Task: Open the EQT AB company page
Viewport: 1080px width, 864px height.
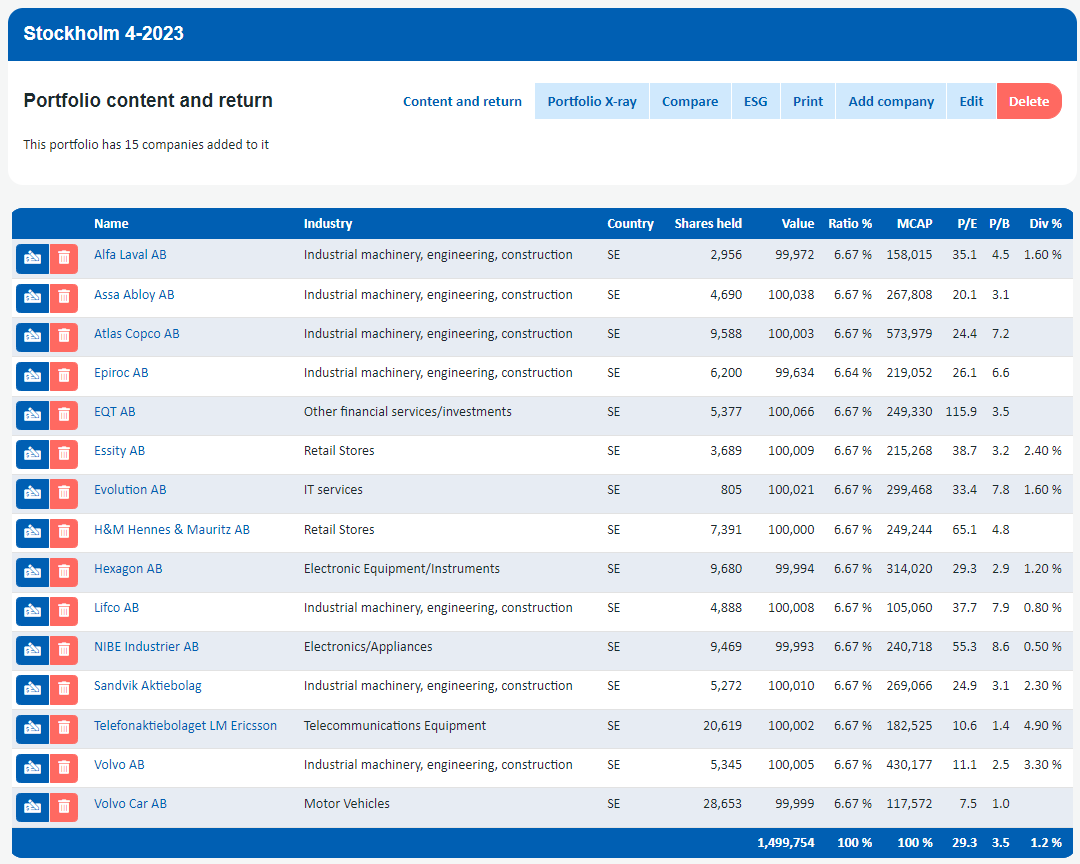Action: (x=114, y=412)
